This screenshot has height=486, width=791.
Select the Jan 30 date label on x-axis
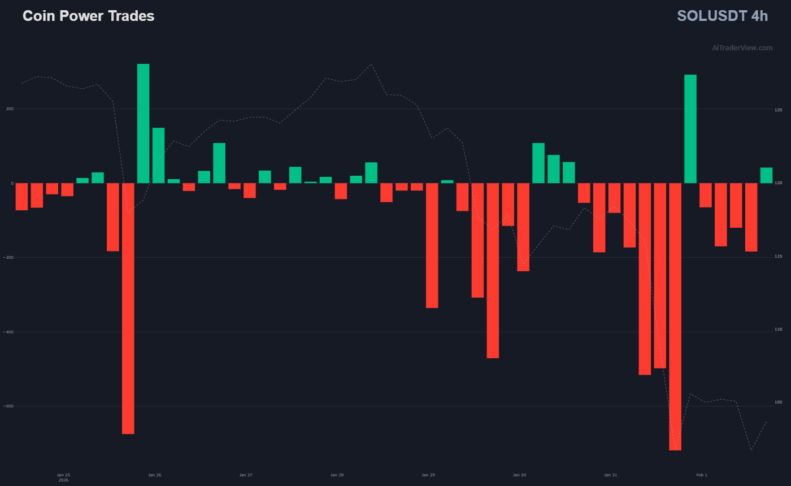click(519, 475)
